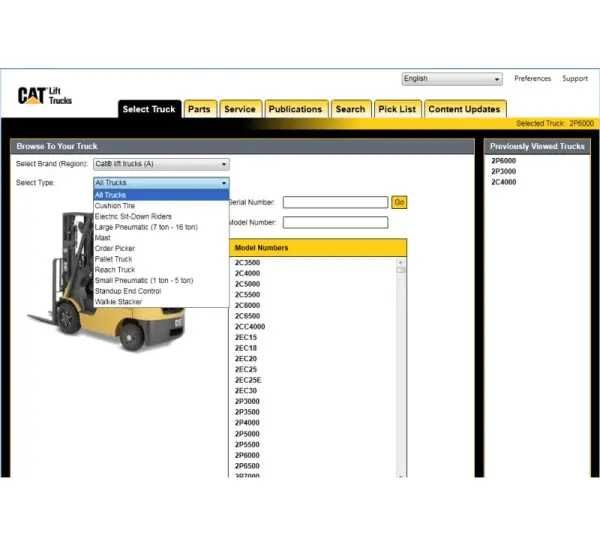Click the Model Numbers scrollbar thumb

[x=400, y=270]
